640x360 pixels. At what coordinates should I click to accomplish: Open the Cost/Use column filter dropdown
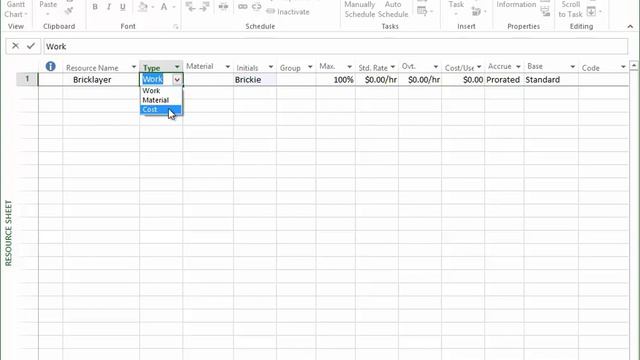(479, 67)
